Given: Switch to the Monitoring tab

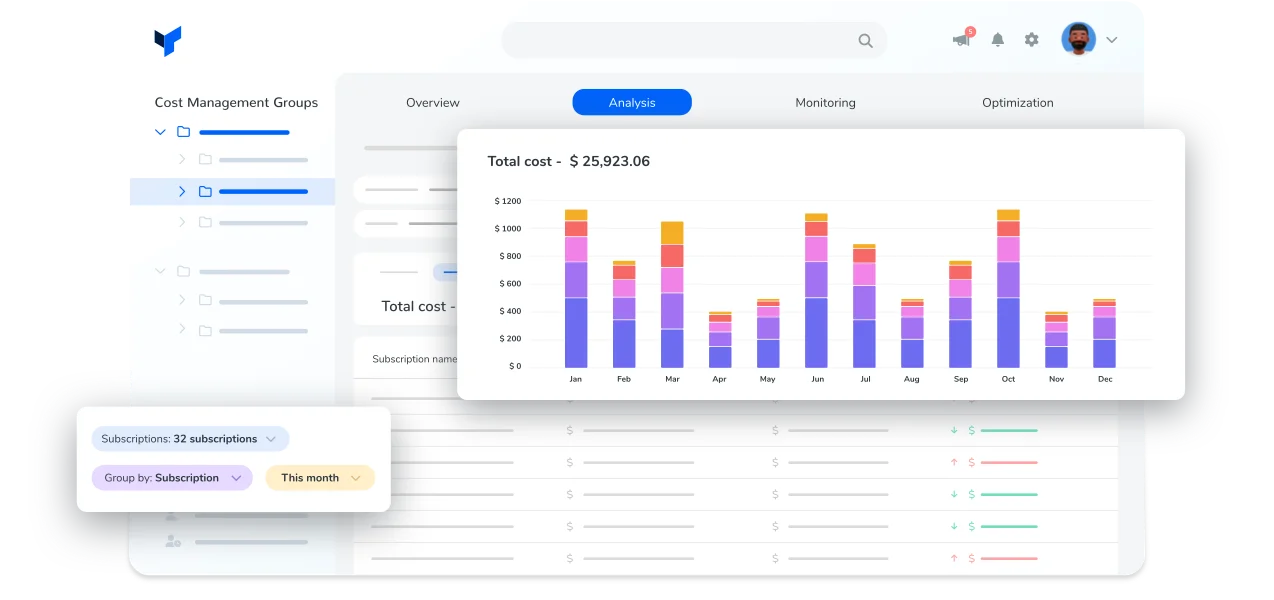Looking at the screenshot, I should pyautogui.click(x=825, y=103).
